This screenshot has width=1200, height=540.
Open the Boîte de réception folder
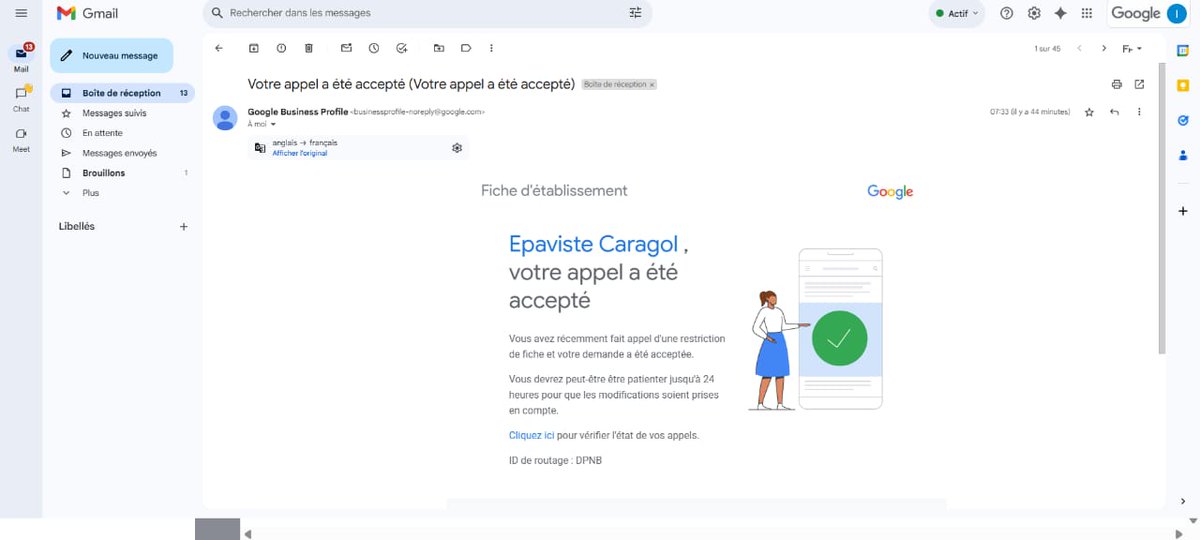click(x=122, y=93)
